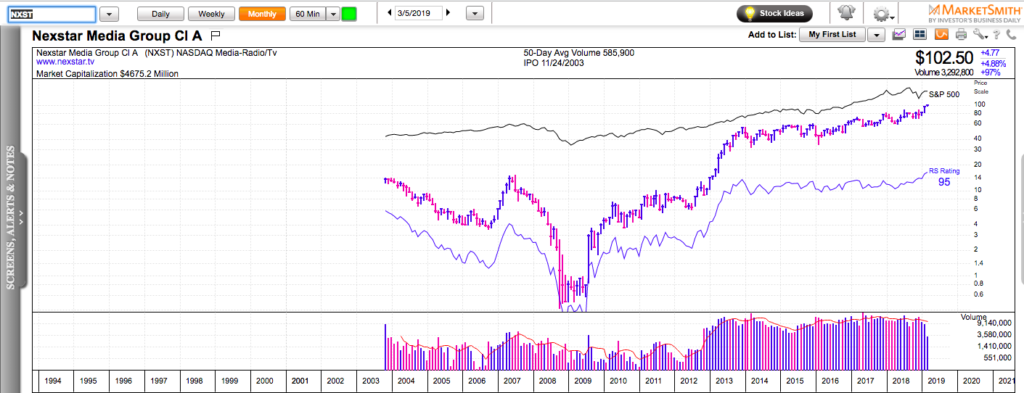The height and width of the screenshot is (393, 1024).
Task: Click the S&P 500 line label
Action: [944, 95]
